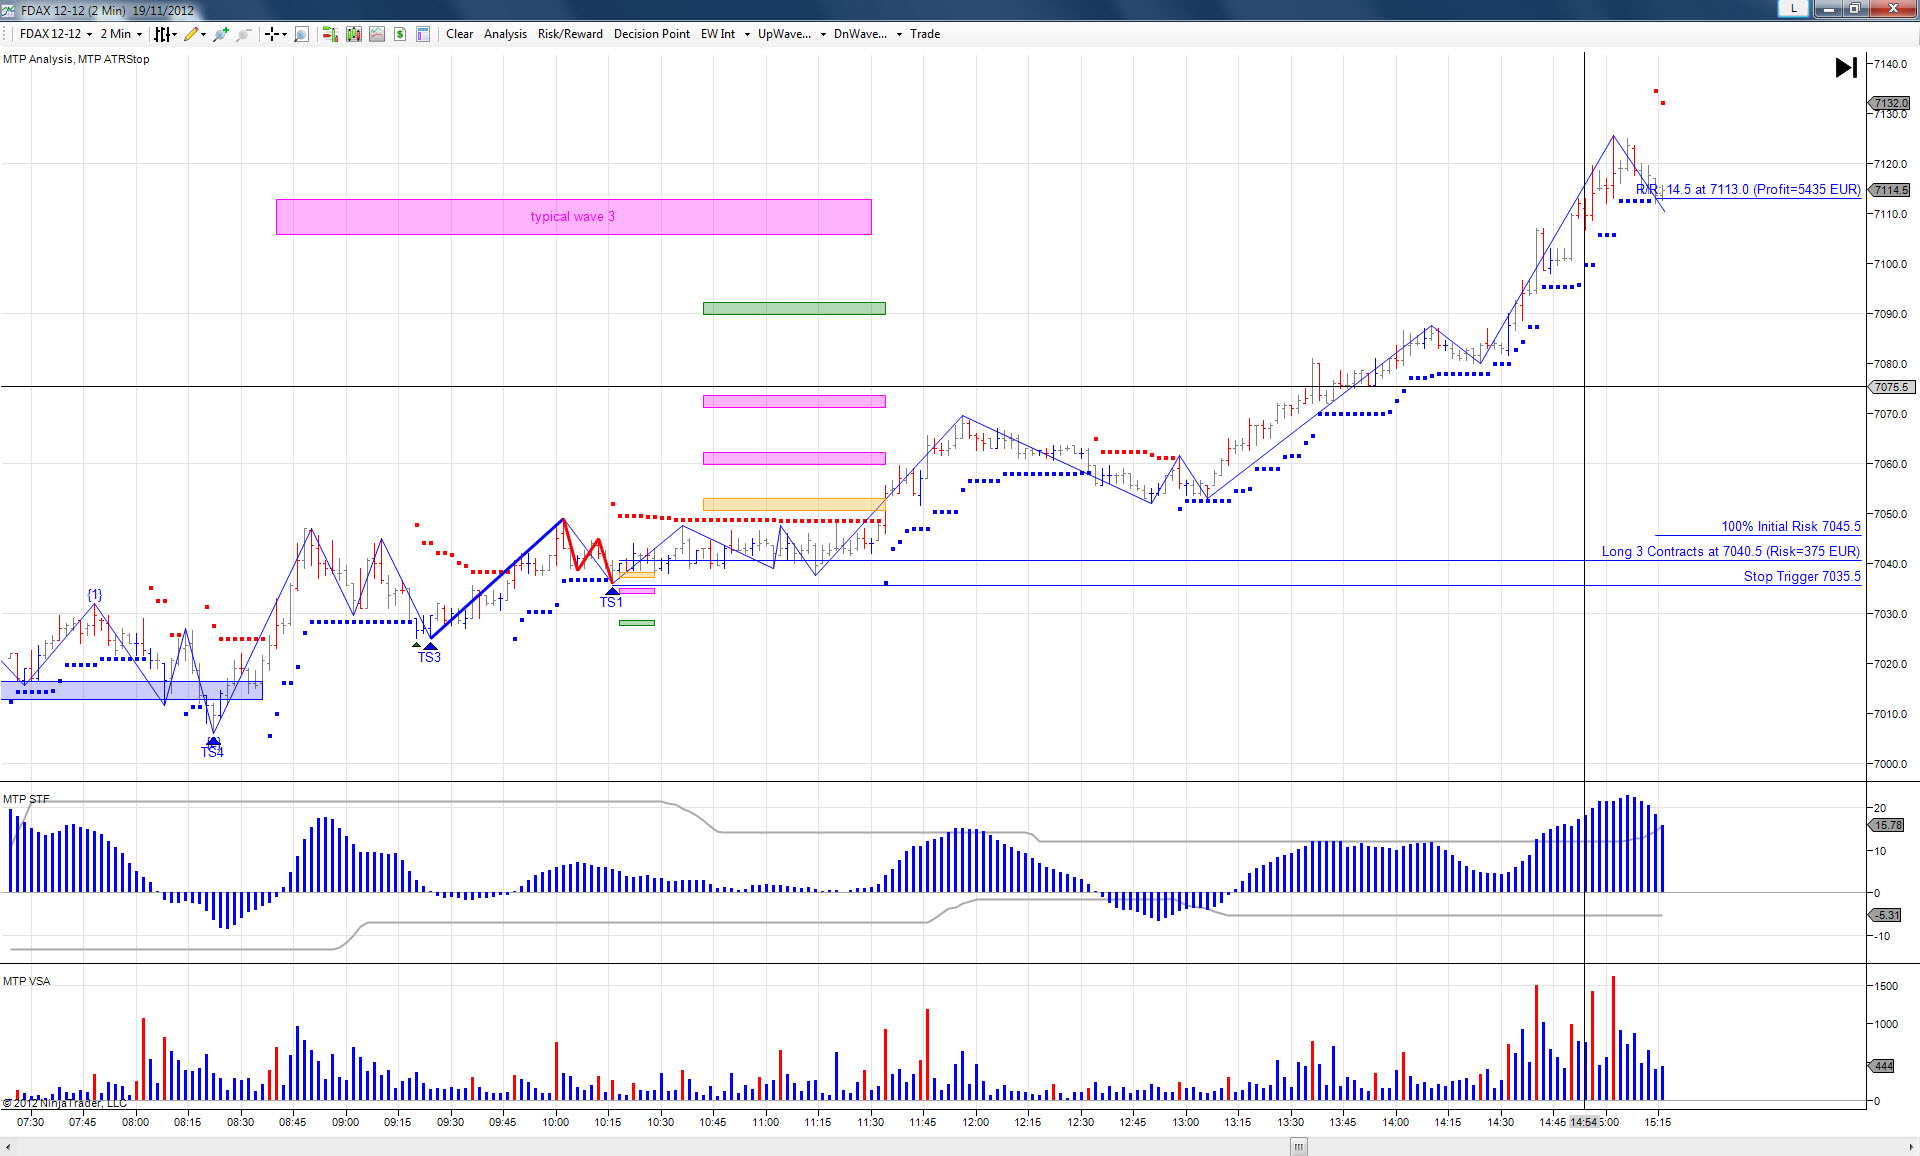Image resolution: width=1920 pixels, height=1156 pixels.
Task: Click the Risk/Reward button
Action: tap(570, 34)
